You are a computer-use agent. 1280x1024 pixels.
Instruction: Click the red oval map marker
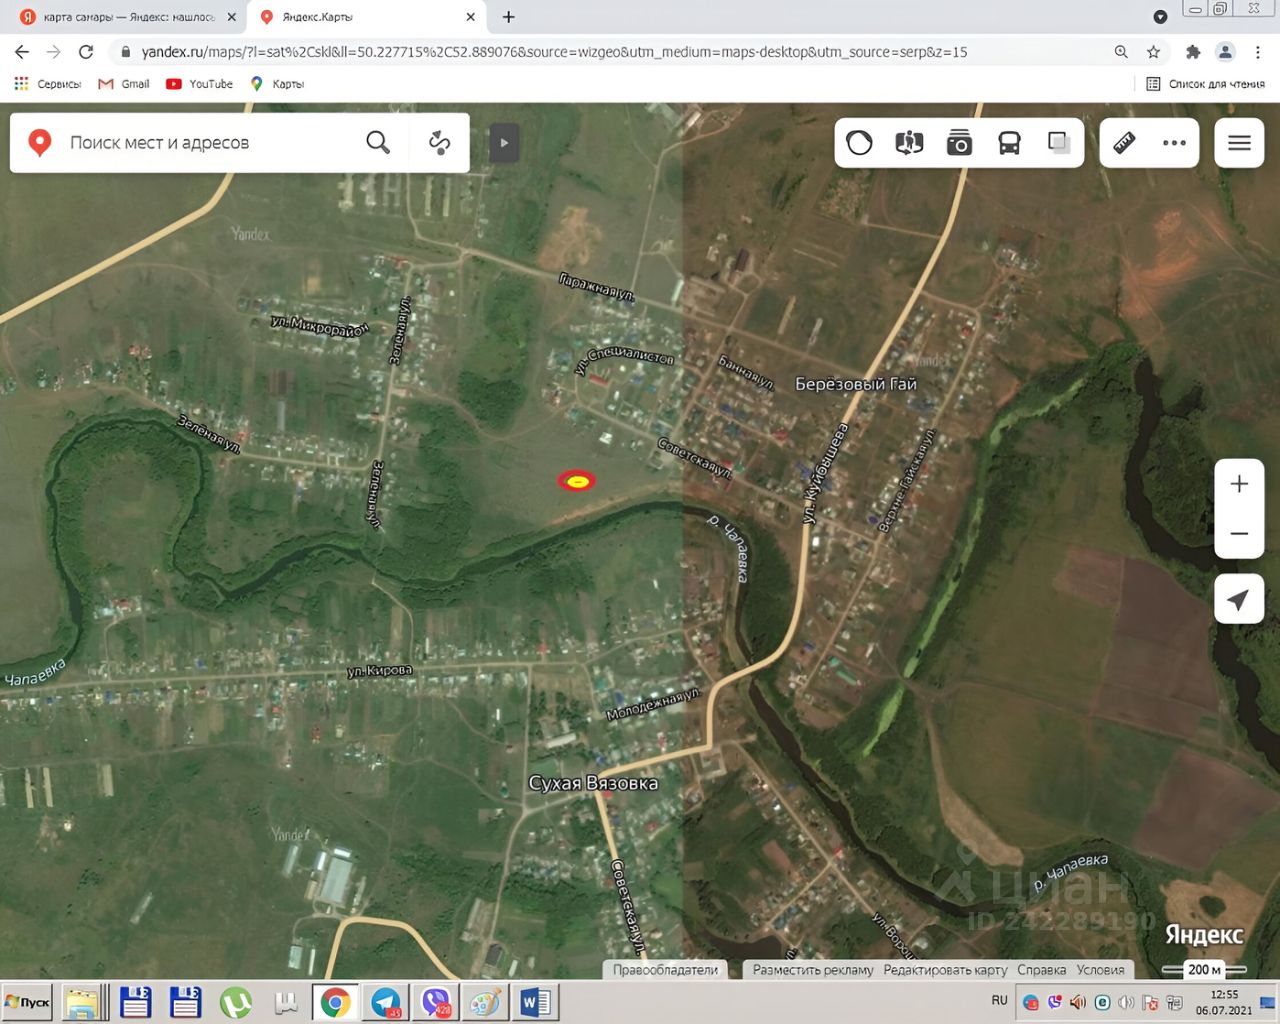point(576,481)
